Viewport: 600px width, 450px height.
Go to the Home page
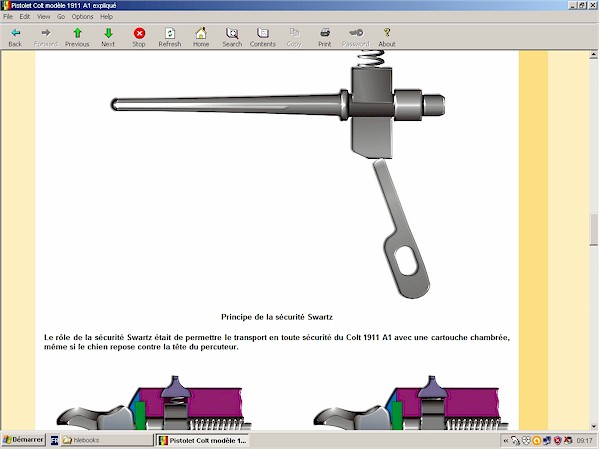coord(201,37)
